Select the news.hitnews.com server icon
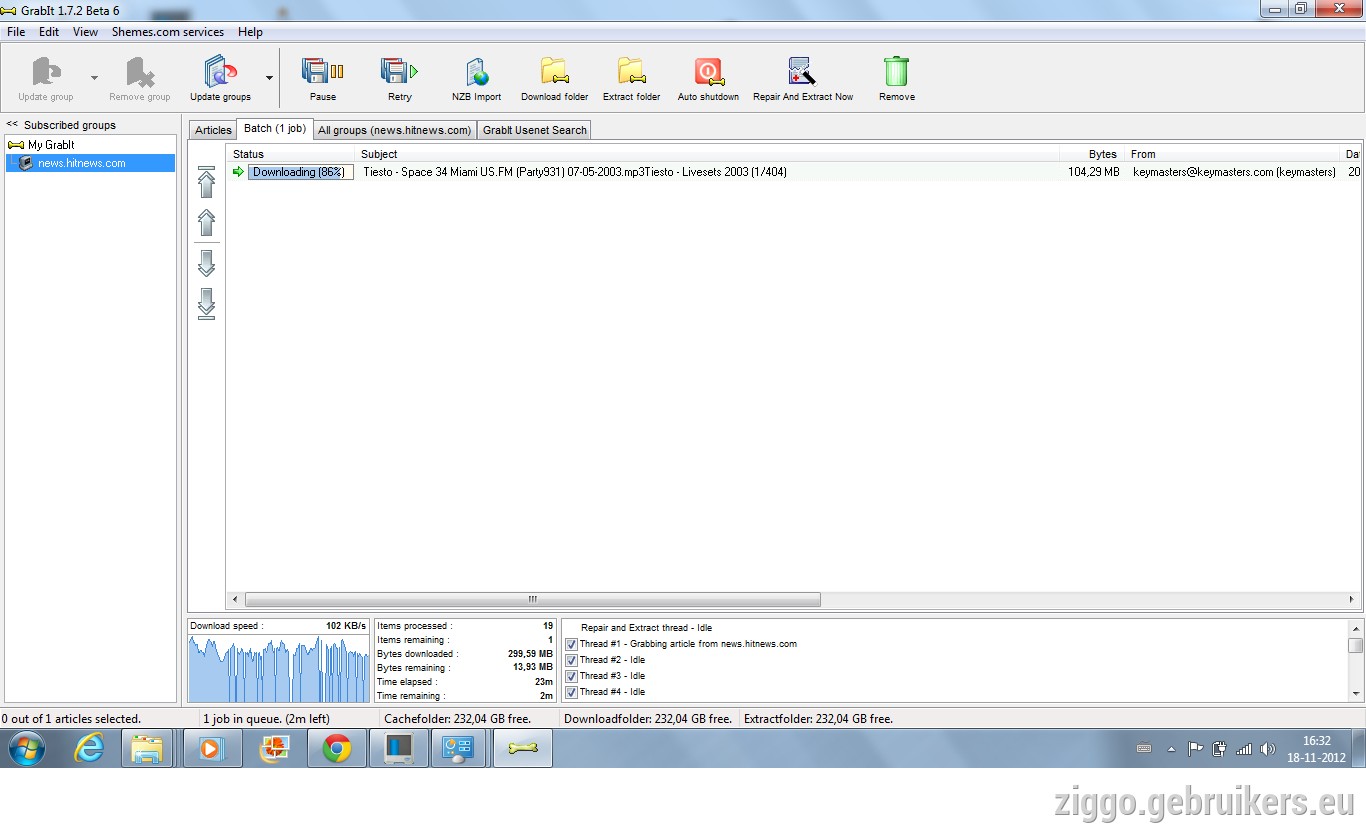 coord(26,163)
